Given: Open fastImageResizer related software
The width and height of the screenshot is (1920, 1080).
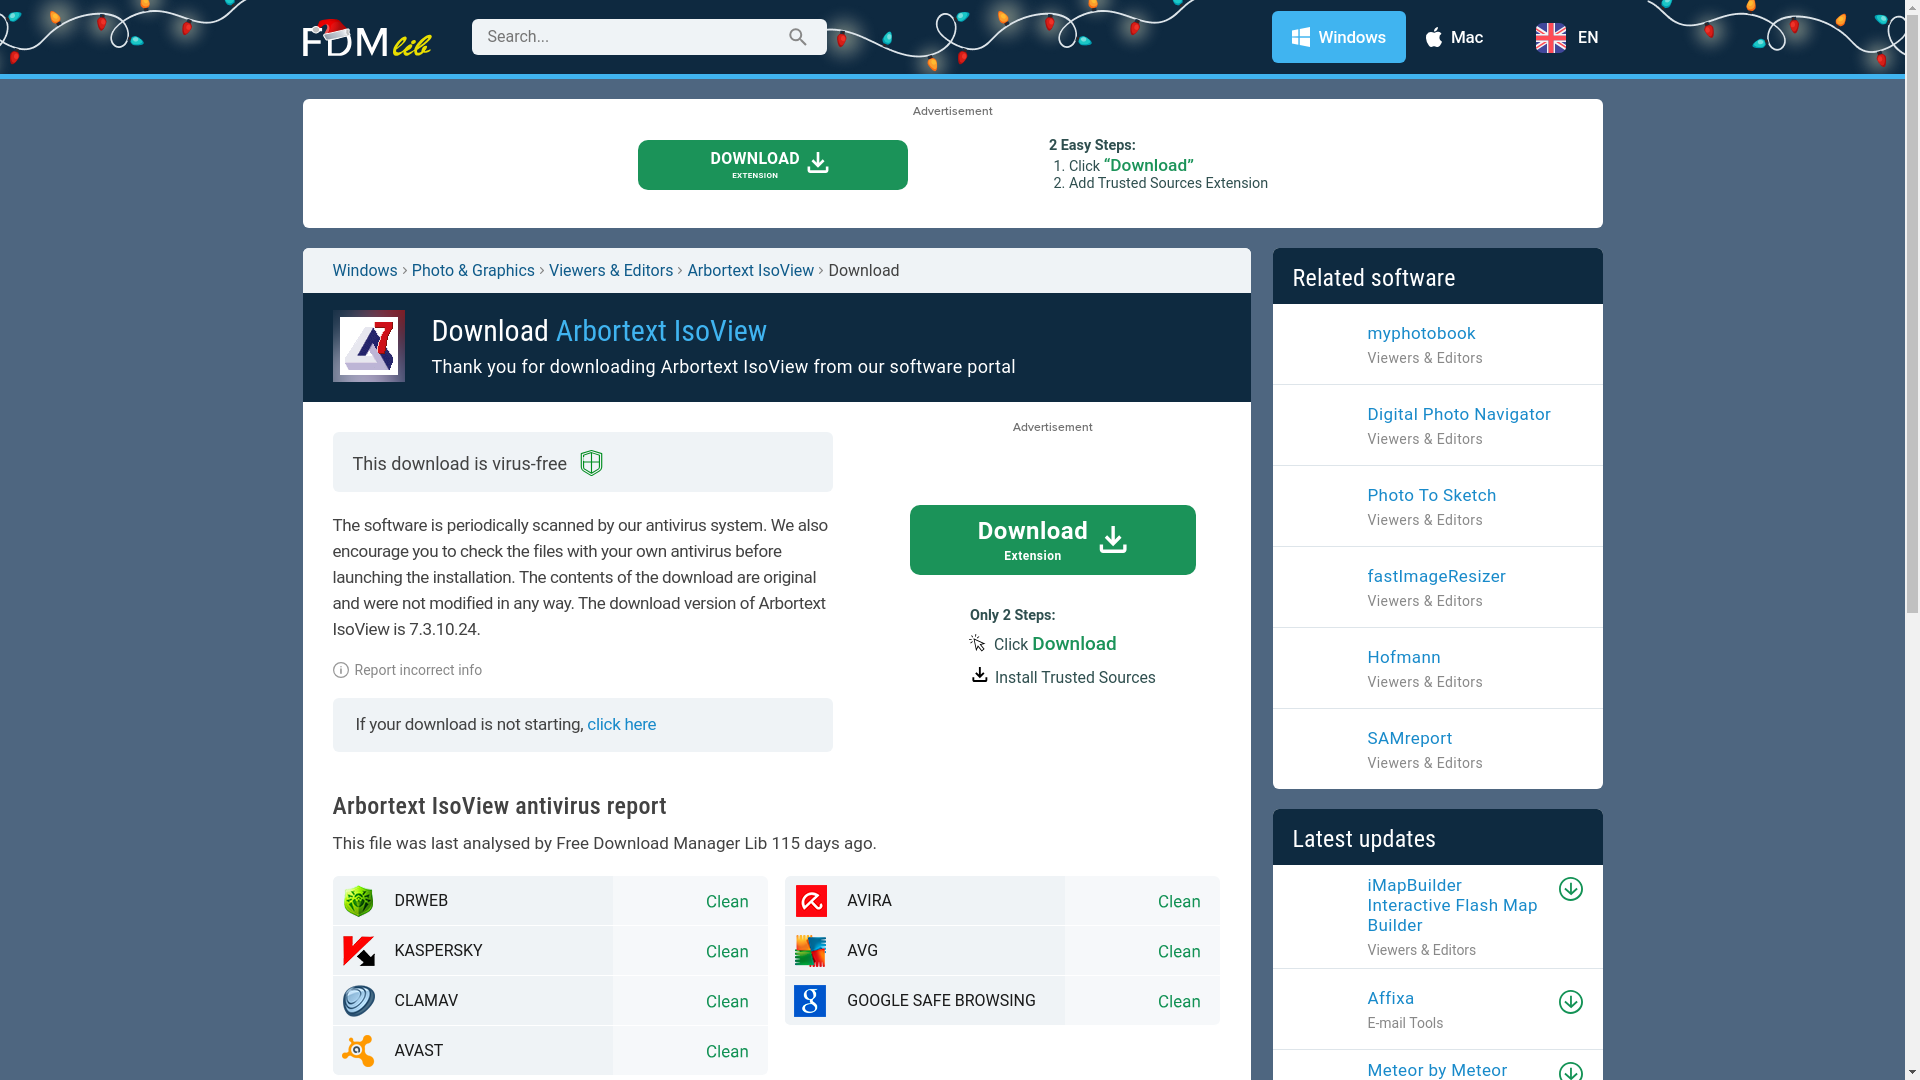Looking at the screenshot, I should point(1436,576).
